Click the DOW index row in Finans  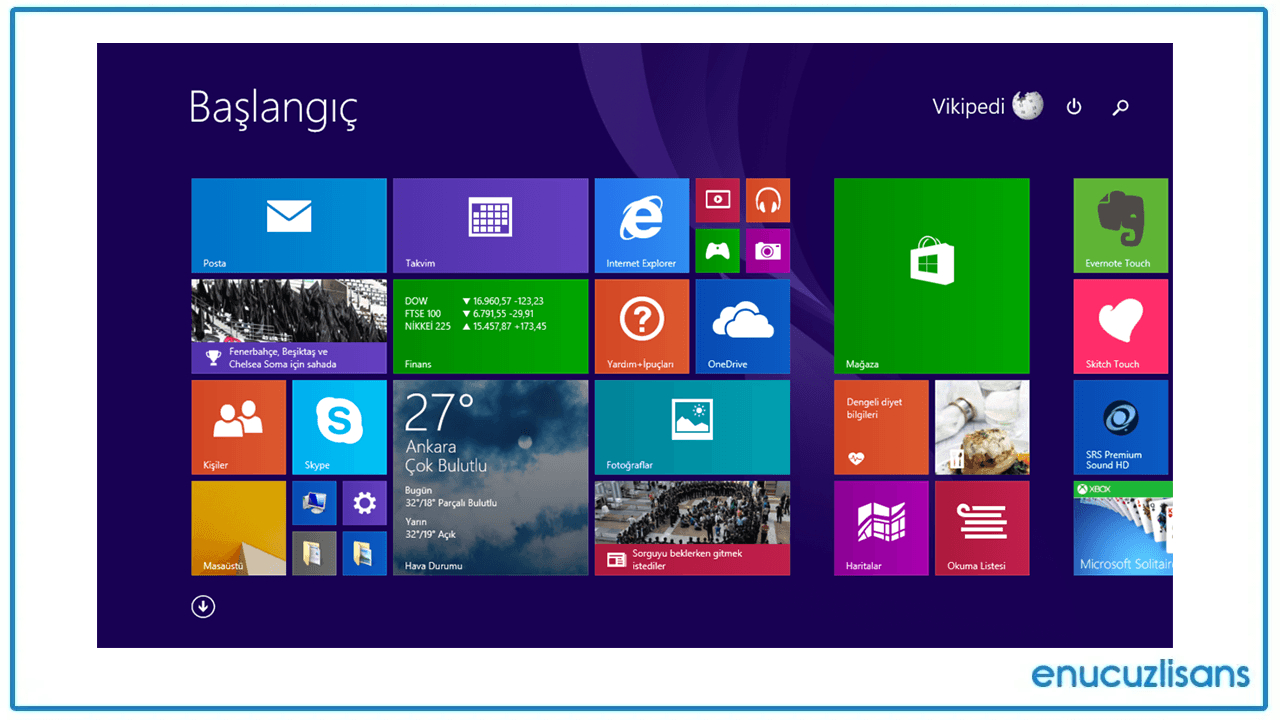coord(475,301)
